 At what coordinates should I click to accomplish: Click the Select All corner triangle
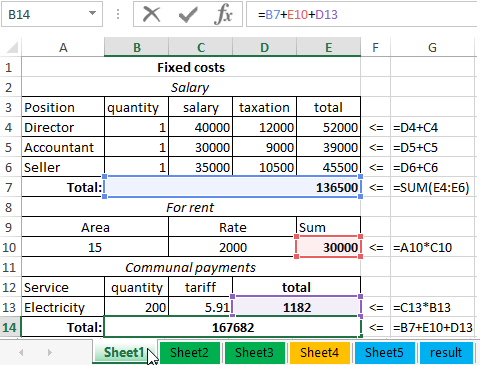pos(12,47)
